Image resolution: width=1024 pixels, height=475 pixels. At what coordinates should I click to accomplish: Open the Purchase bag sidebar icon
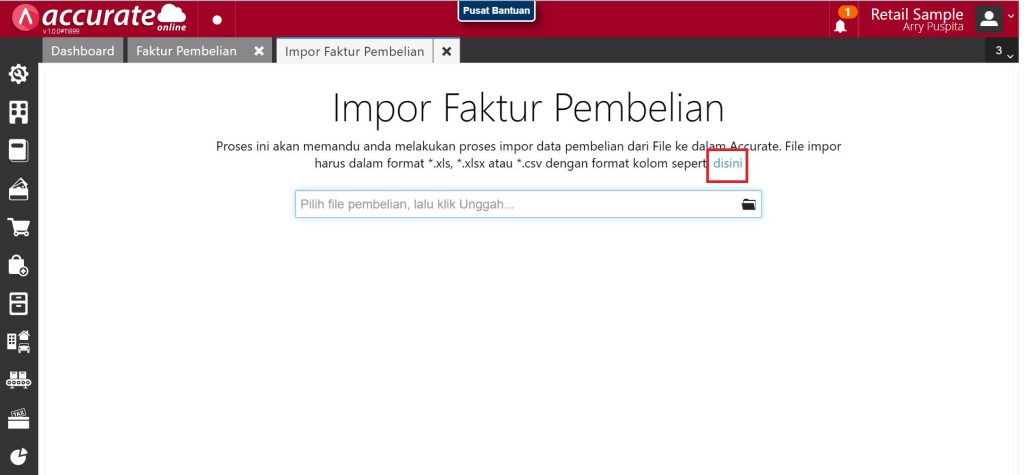pyautogui.click(x=18, y=265)
